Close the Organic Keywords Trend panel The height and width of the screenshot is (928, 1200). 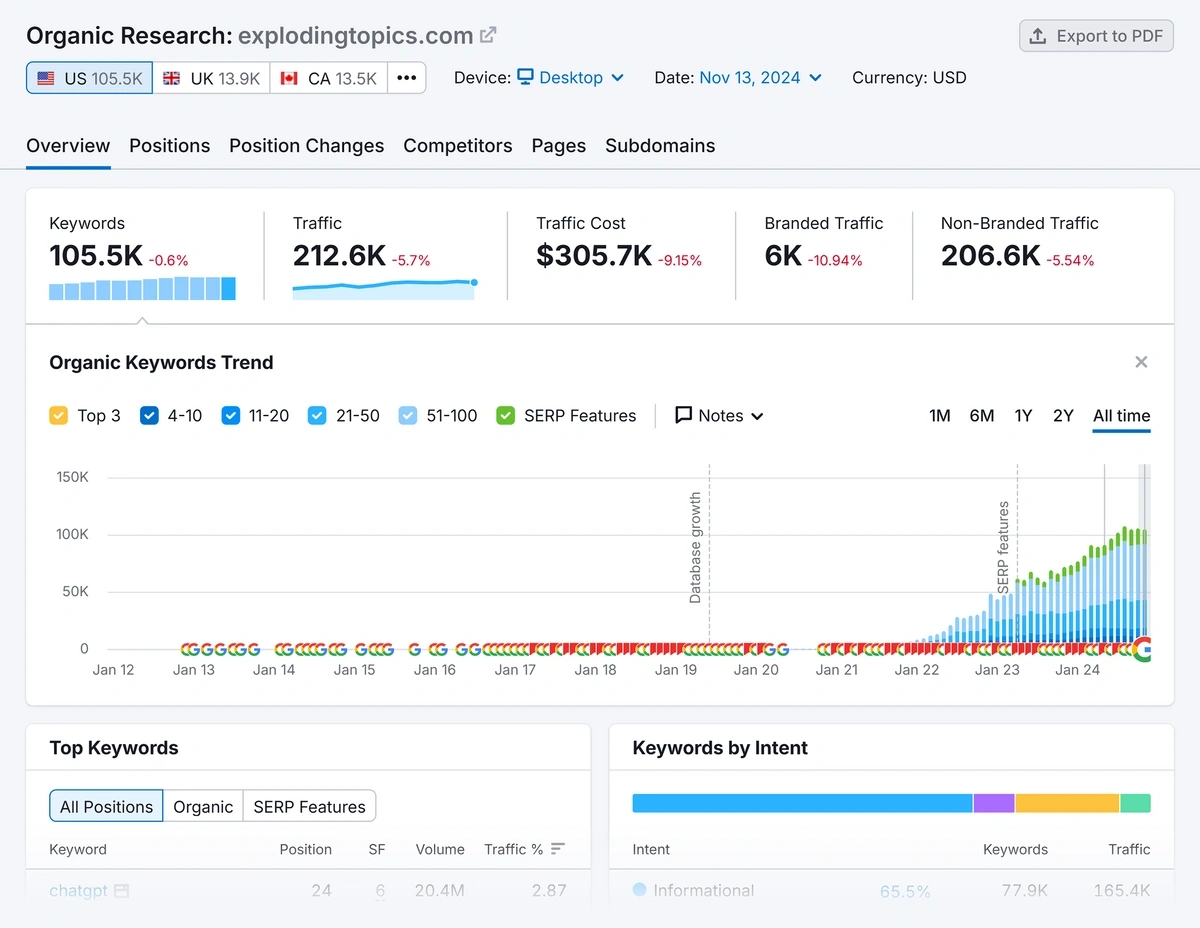(x=1141, y=362)
